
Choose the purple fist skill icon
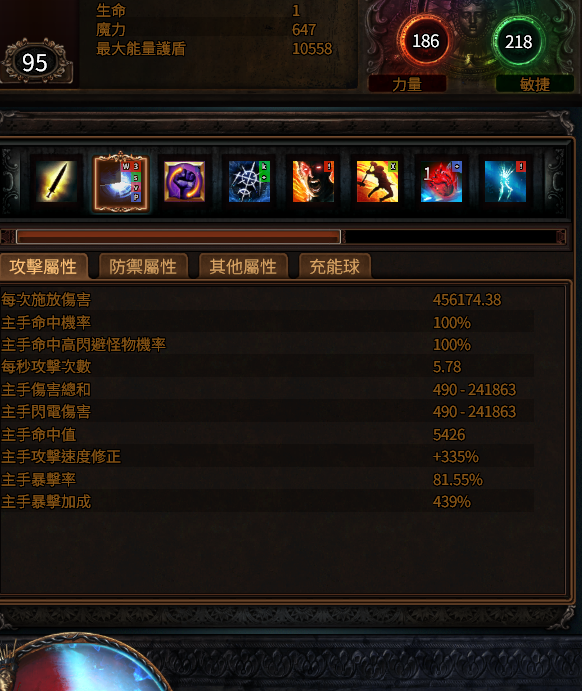click(x=185, y=182)
